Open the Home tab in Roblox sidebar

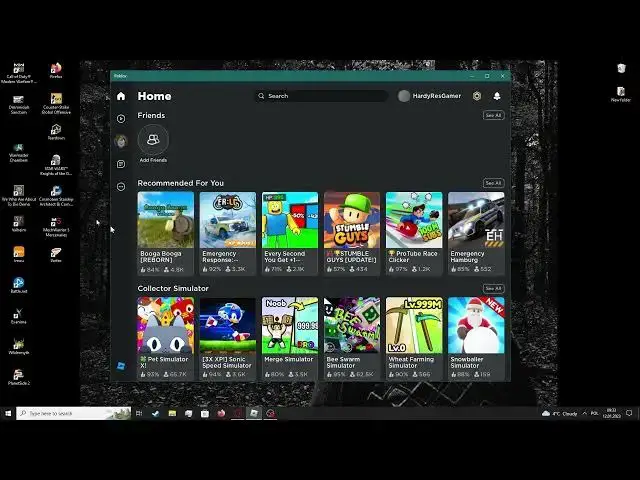click(121, 96)
